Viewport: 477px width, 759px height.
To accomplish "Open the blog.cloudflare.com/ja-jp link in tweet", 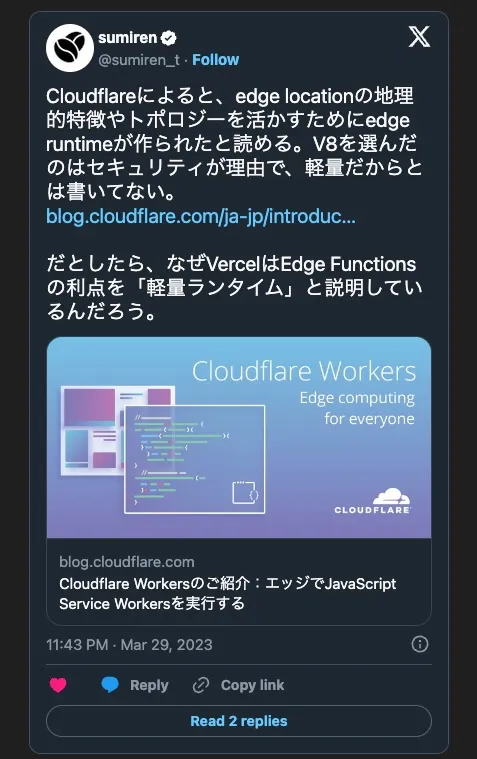I will click(201, 216).
